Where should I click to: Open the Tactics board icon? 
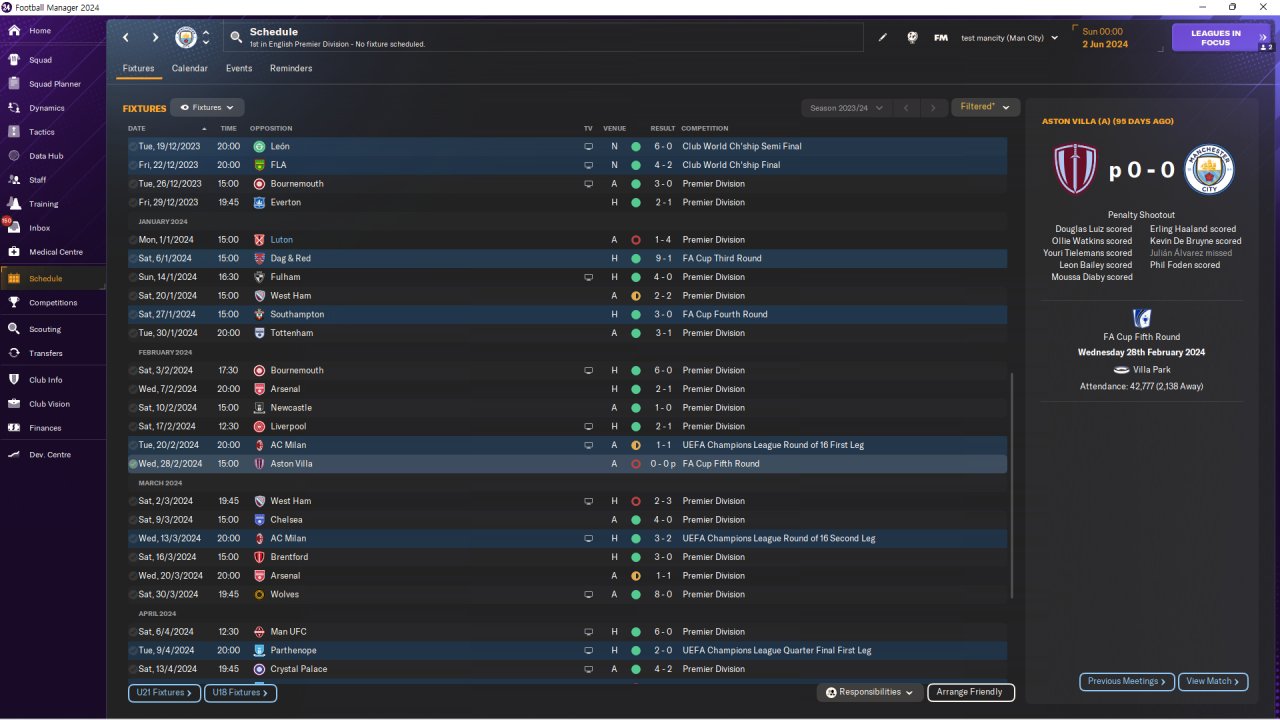tap(14, 132)
